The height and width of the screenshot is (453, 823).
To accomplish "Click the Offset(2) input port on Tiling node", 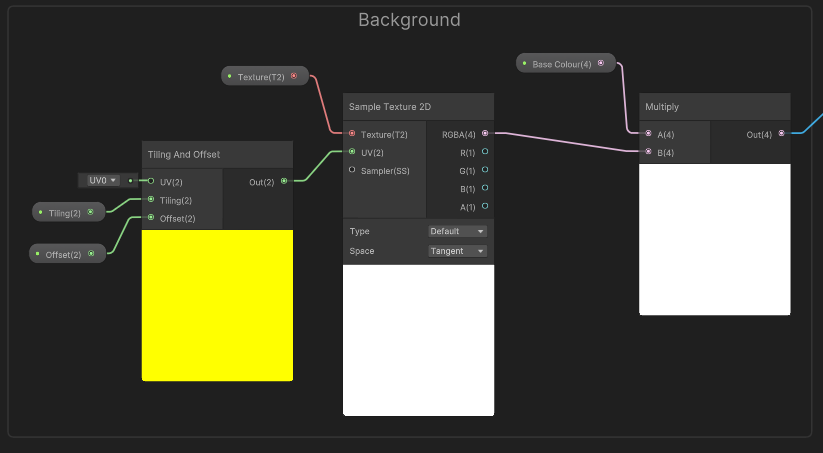I will [151, 218].
